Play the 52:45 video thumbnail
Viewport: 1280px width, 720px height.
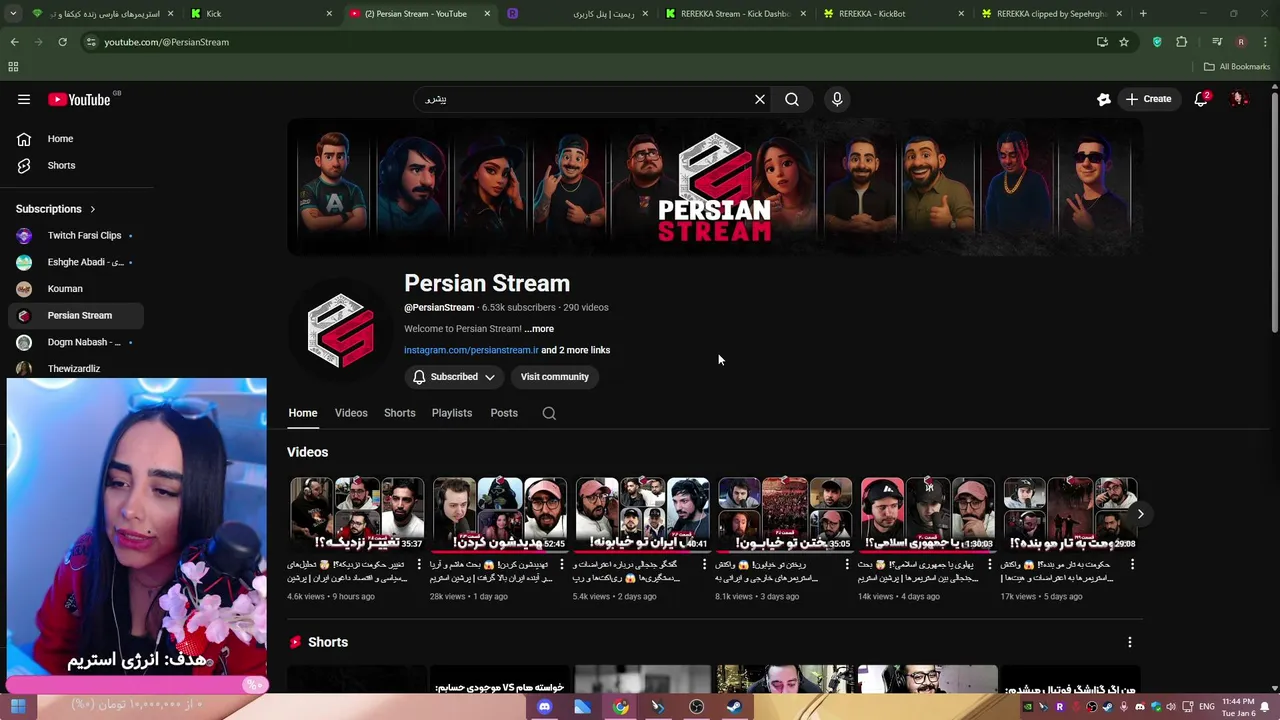click(x=499, y=514)
